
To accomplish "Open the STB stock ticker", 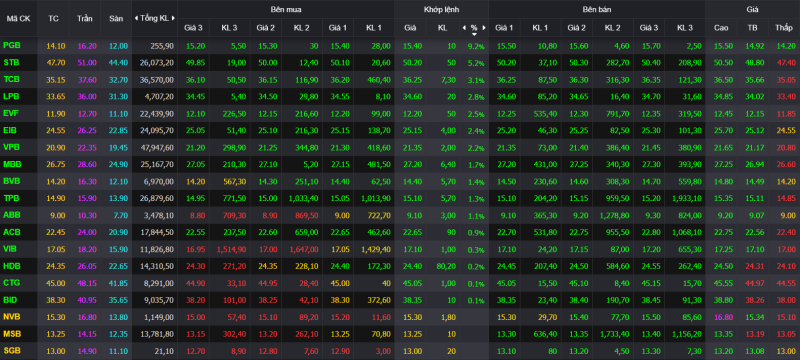I will click(x=11, y=63).
